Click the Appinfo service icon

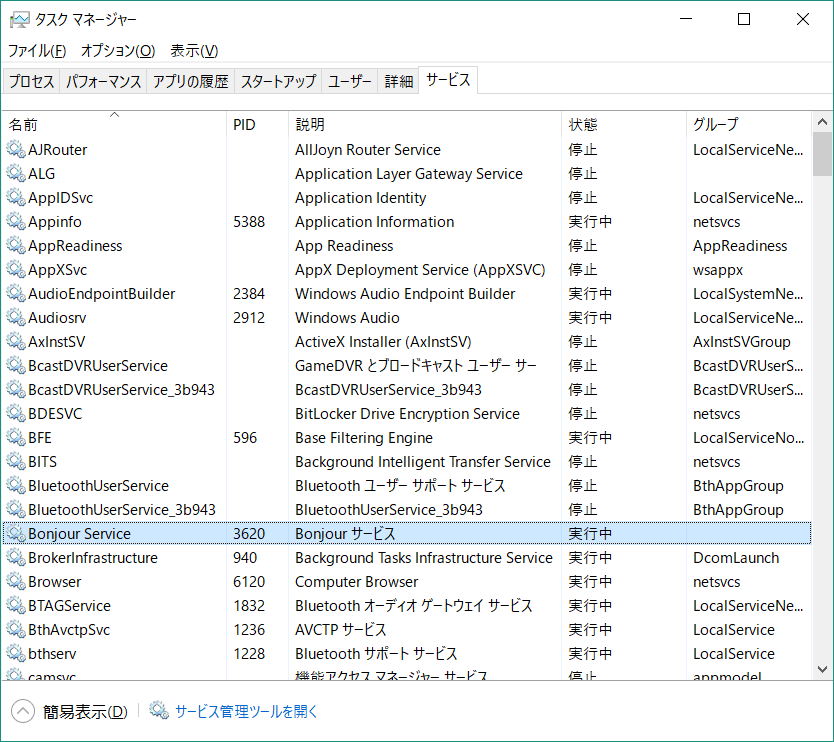click(16, 221)
